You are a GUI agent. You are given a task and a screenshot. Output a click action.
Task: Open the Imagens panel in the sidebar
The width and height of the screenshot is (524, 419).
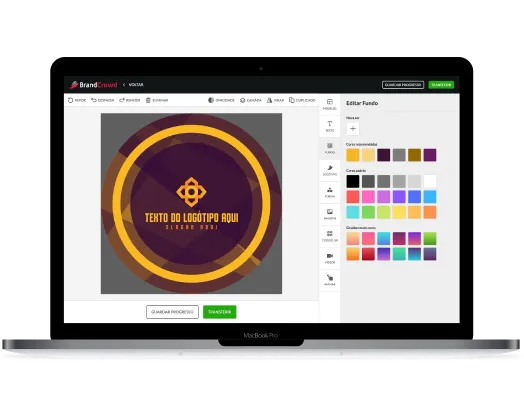[x=330, y=214]
